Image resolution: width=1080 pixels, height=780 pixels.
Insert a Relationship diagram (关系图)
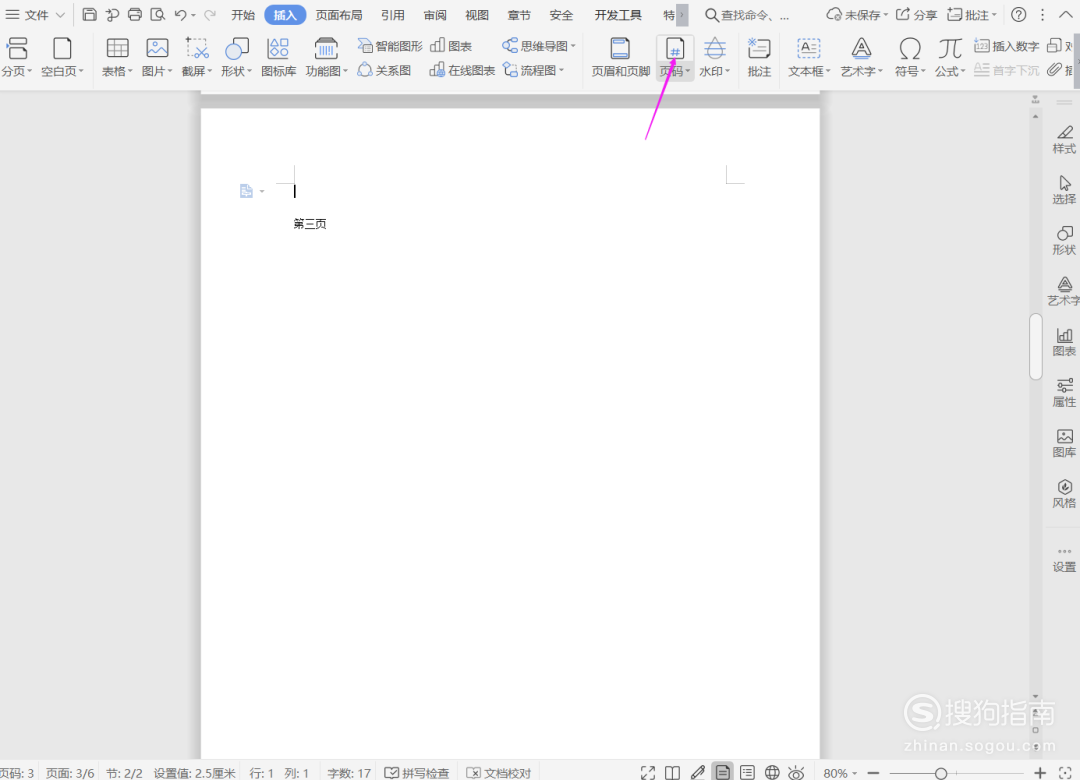click(384, 70)
